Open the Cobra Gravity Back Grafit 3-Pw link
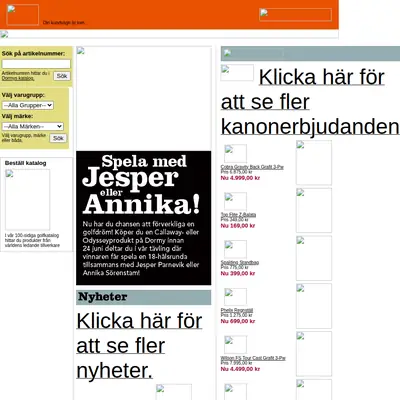This screenshot has width=400, height=400. point(252,167)
